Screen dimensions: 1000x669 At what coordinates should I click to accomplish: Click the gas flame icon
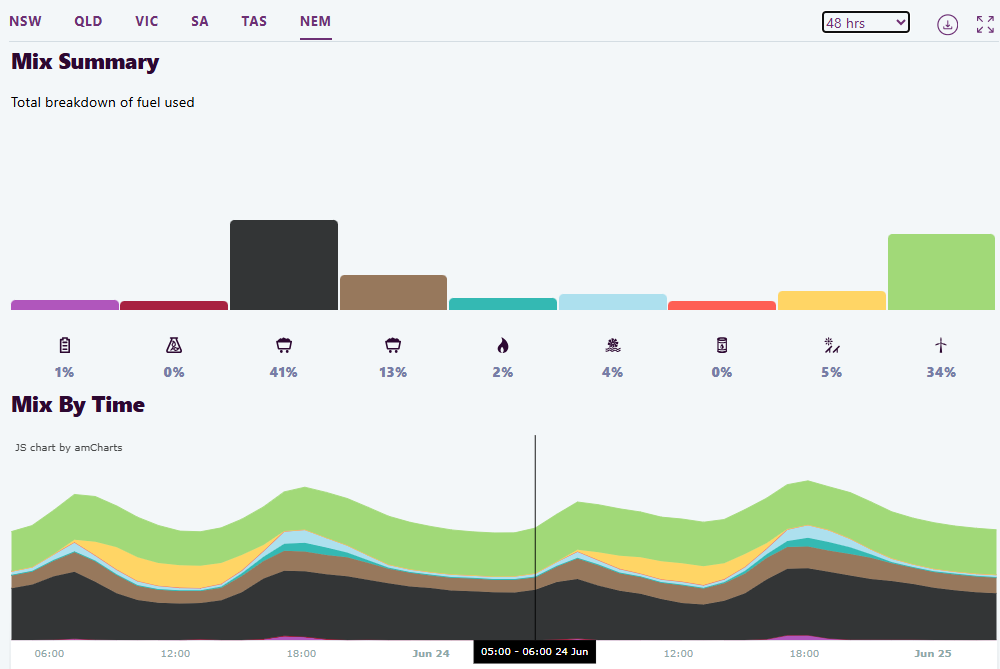click(503, 346)
